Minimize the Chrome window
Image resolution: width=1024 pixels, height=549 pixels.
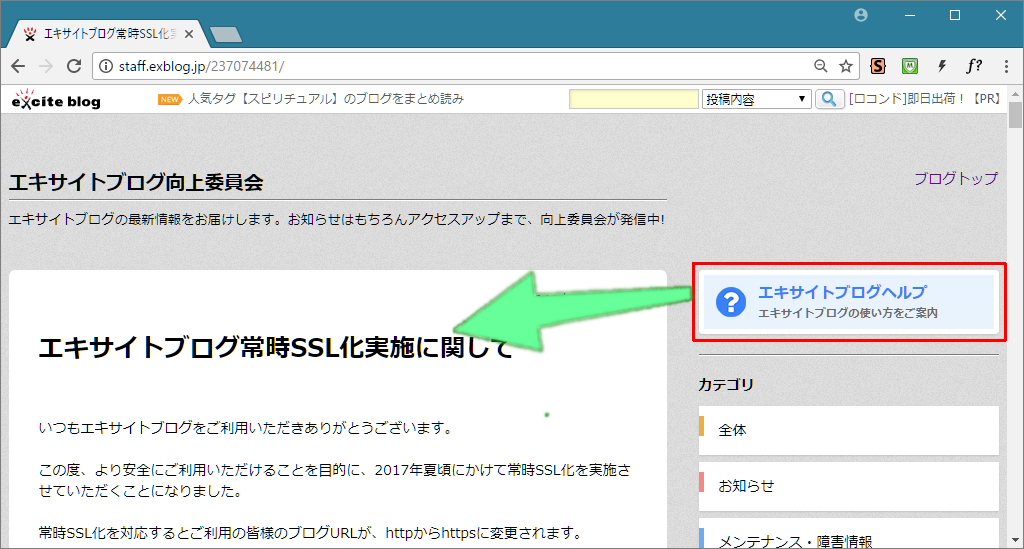[910, 15]
